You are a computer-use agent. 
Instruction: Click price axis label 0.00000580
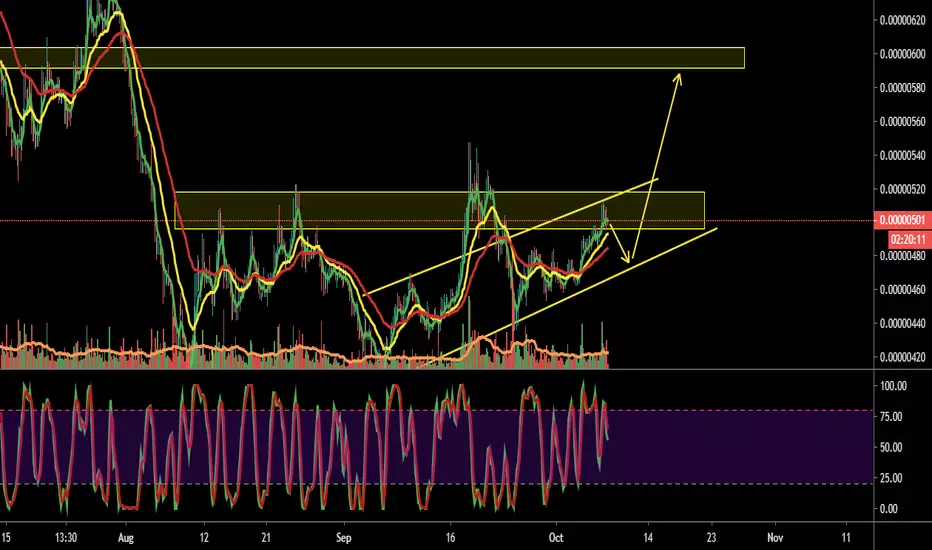click(903, 88)
